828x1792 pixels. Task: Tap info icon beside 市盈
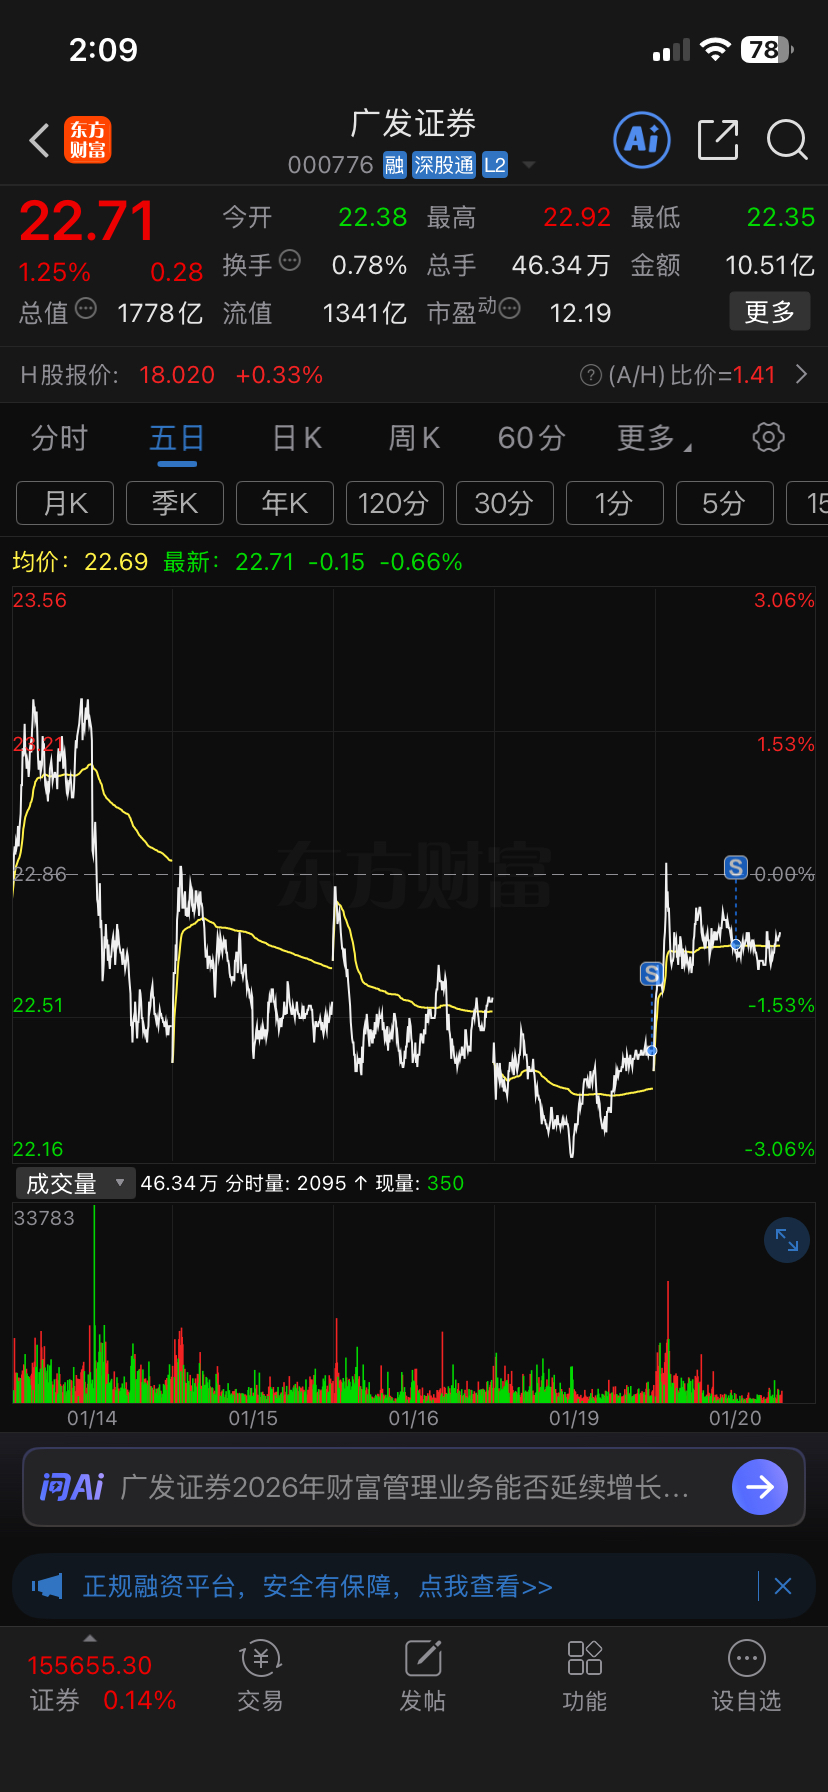(x=509, y=309)
